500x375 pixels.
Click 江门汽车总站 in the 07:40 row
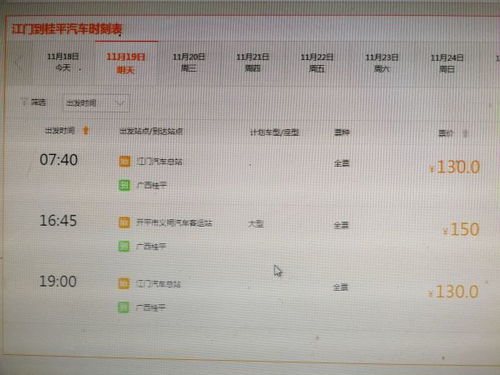tap(159, 162)
